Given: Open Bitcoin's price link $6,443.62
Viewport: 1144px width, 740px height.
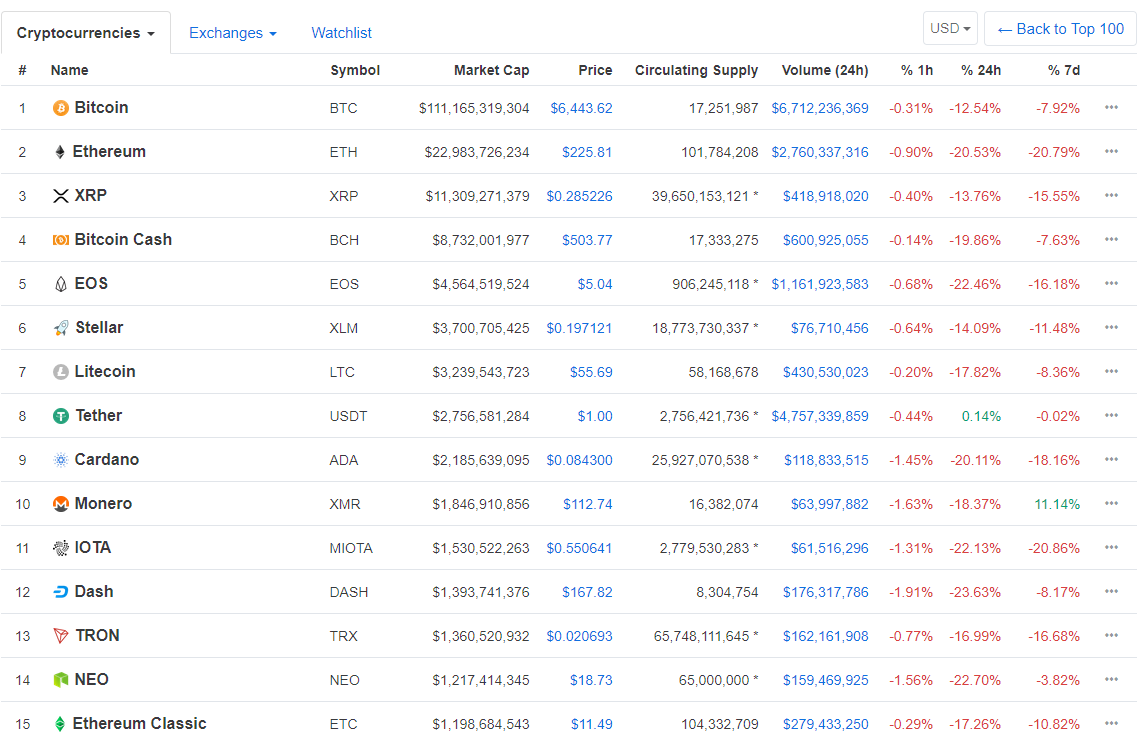Looking at the screenshot, I should click(x=581, y=107).
